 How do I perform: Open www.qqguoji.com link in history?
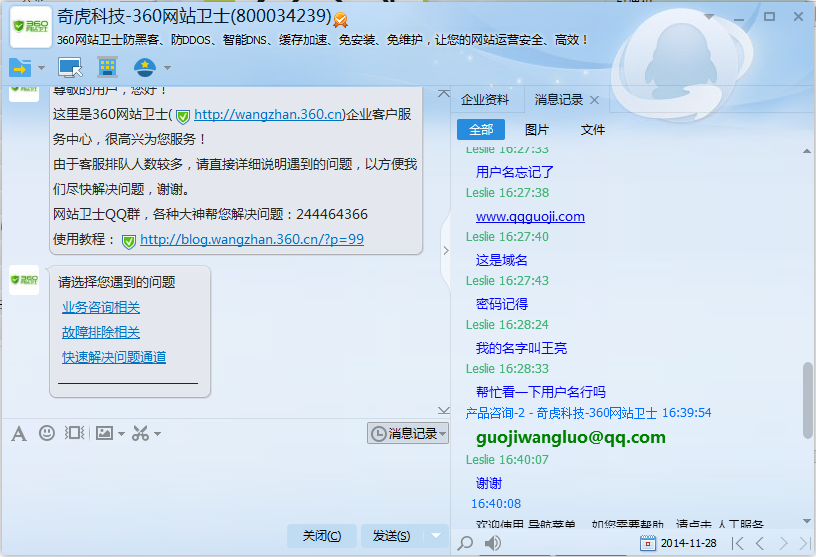pyautogui.click(x=530, y=216)
